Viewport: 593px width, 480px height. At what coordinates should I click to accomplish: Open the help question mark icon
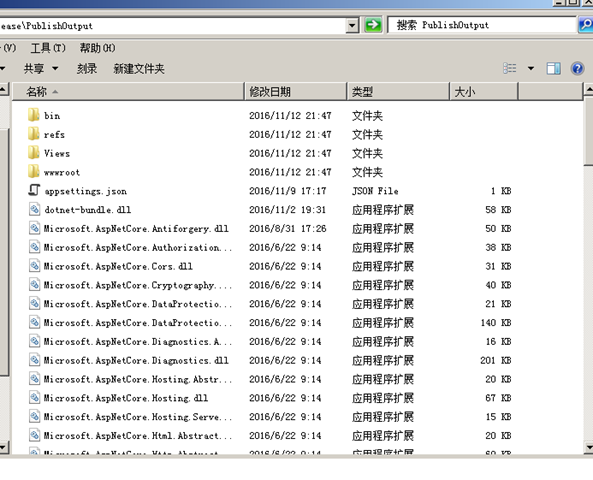pyautogui.click(x=577, y=68)
